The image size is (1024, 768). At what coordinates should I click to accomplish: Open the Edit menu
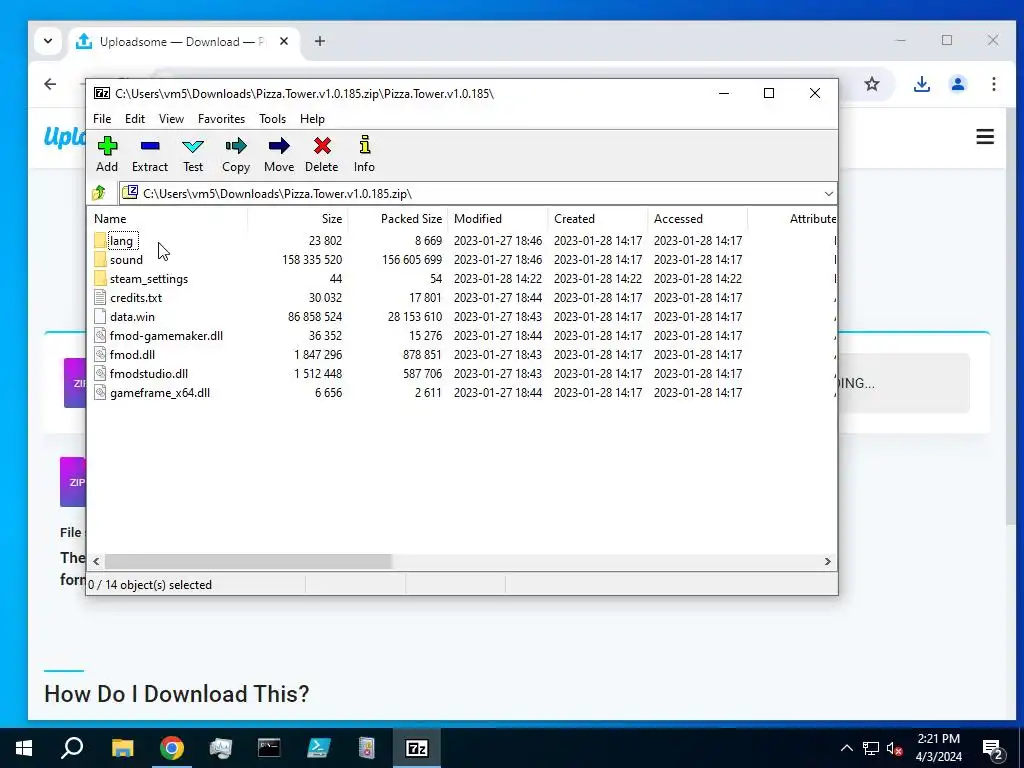click(x=135, y=119)
